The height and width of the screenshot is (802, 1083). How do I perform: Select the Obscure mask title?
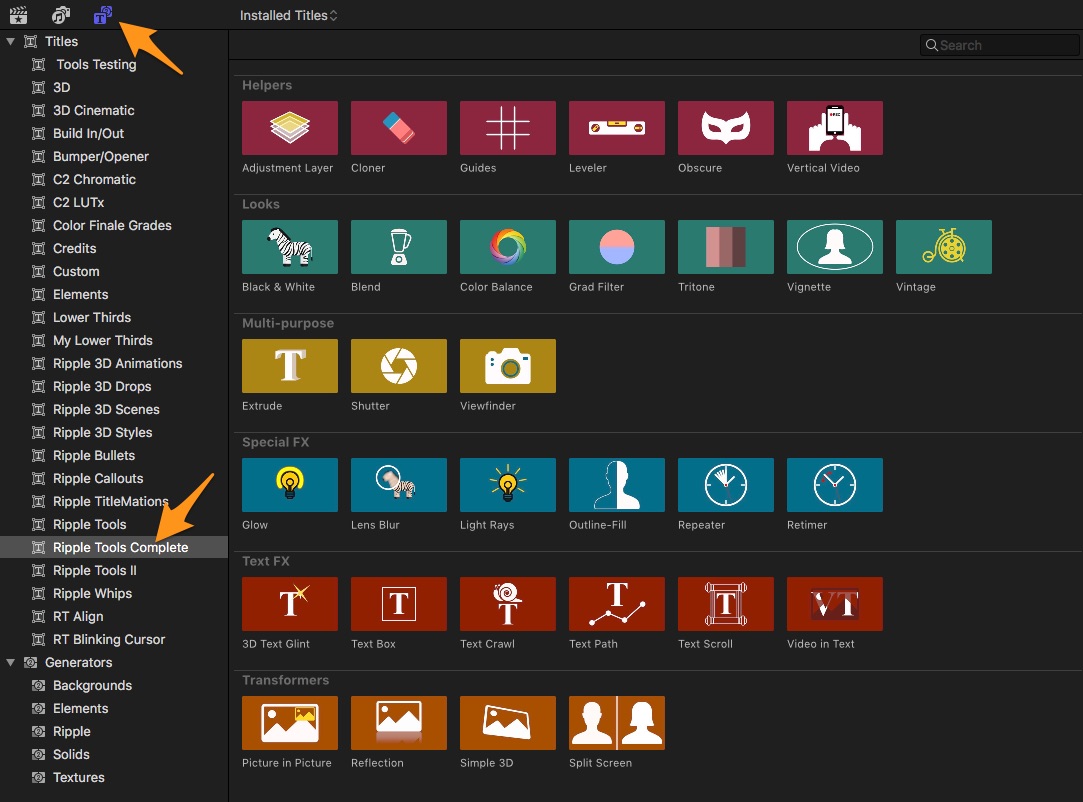[726, 128]
